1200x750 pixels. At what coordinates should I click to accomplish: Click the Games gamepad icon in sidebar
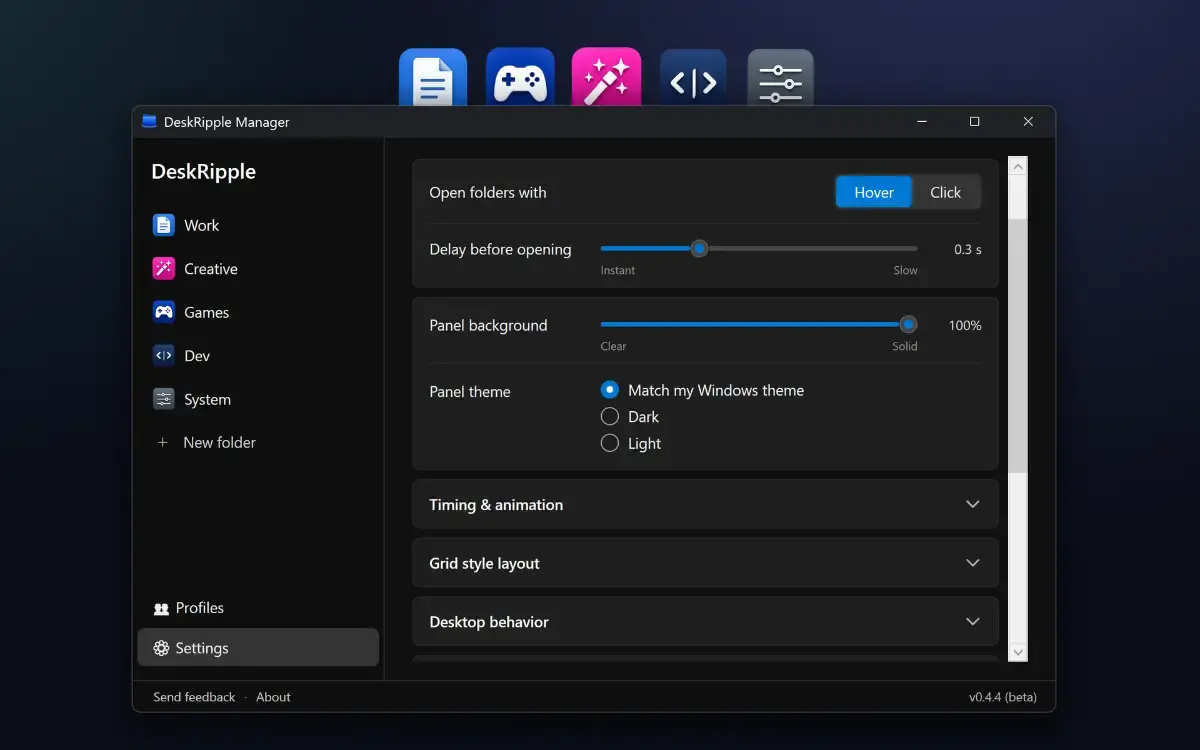coord(163,312)
